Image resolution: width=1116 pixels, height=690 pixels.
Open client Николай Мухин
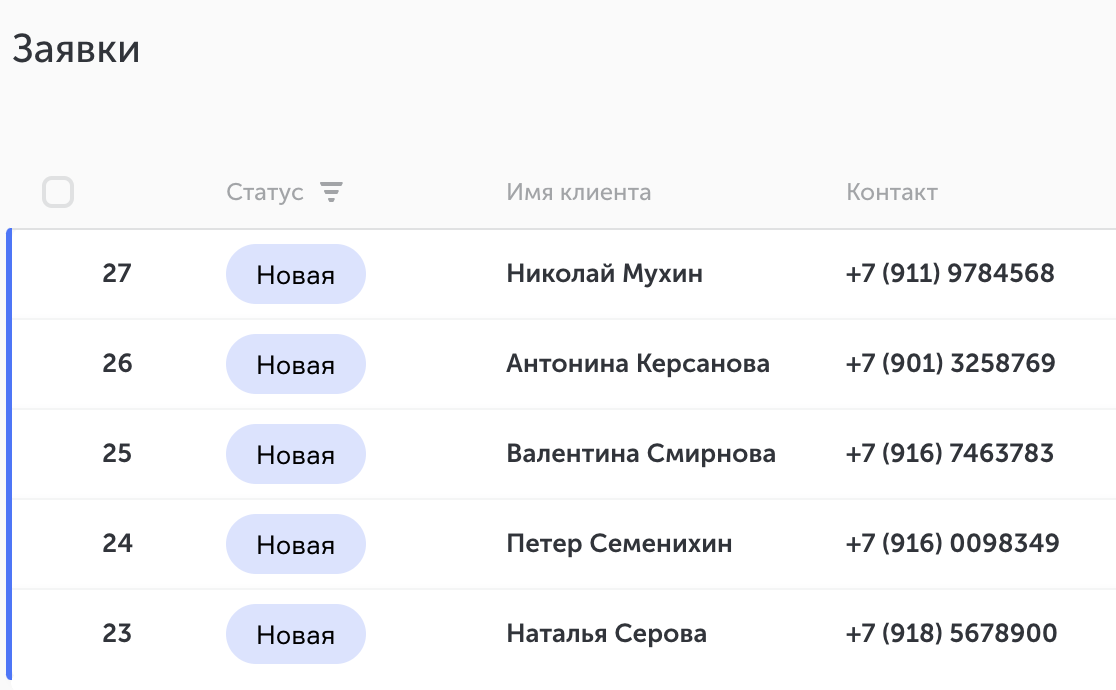604,273
